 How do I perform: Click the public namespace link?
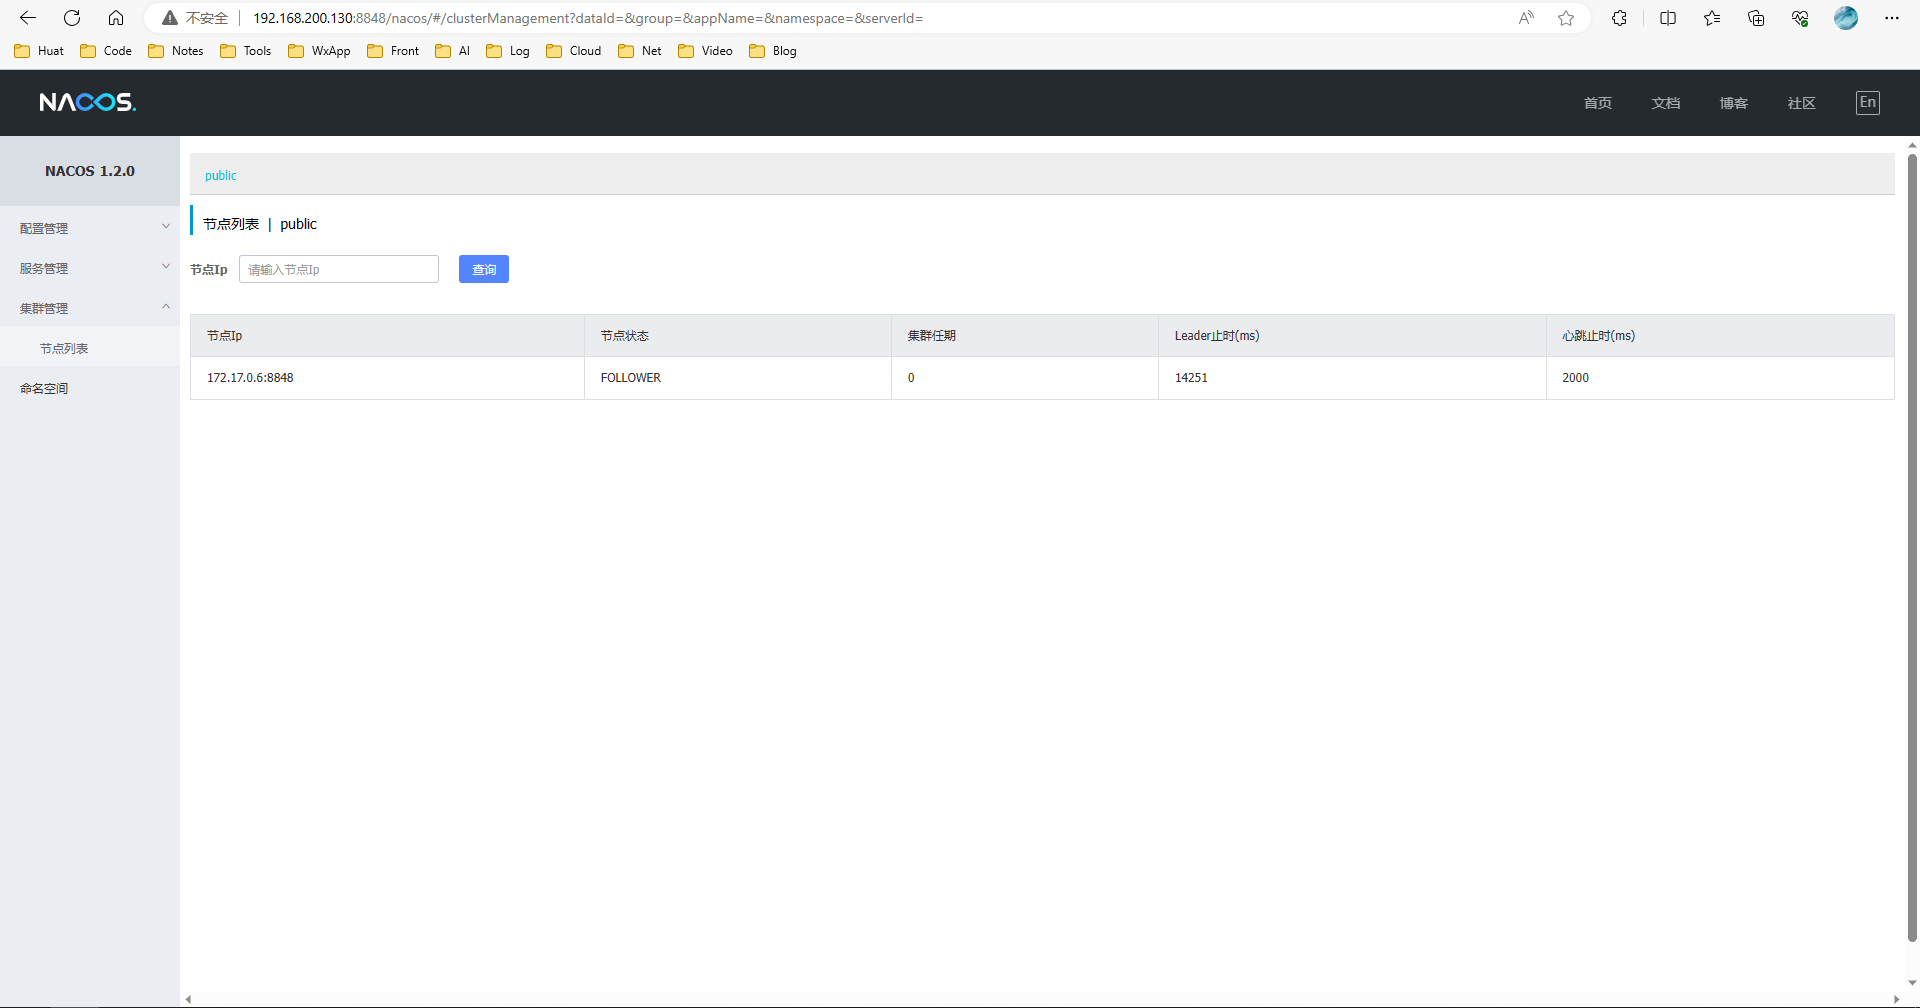(220, 175)
